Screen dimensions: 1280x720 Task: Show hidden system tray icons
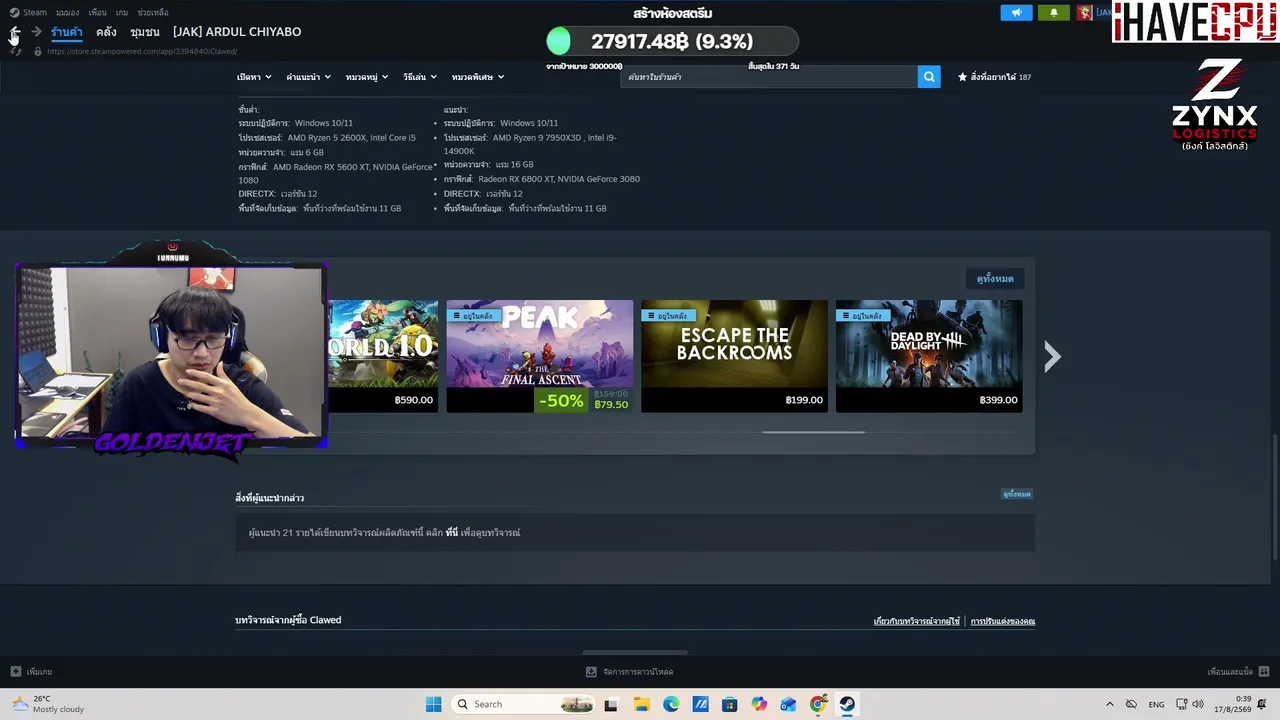(x=1109, y=704)
